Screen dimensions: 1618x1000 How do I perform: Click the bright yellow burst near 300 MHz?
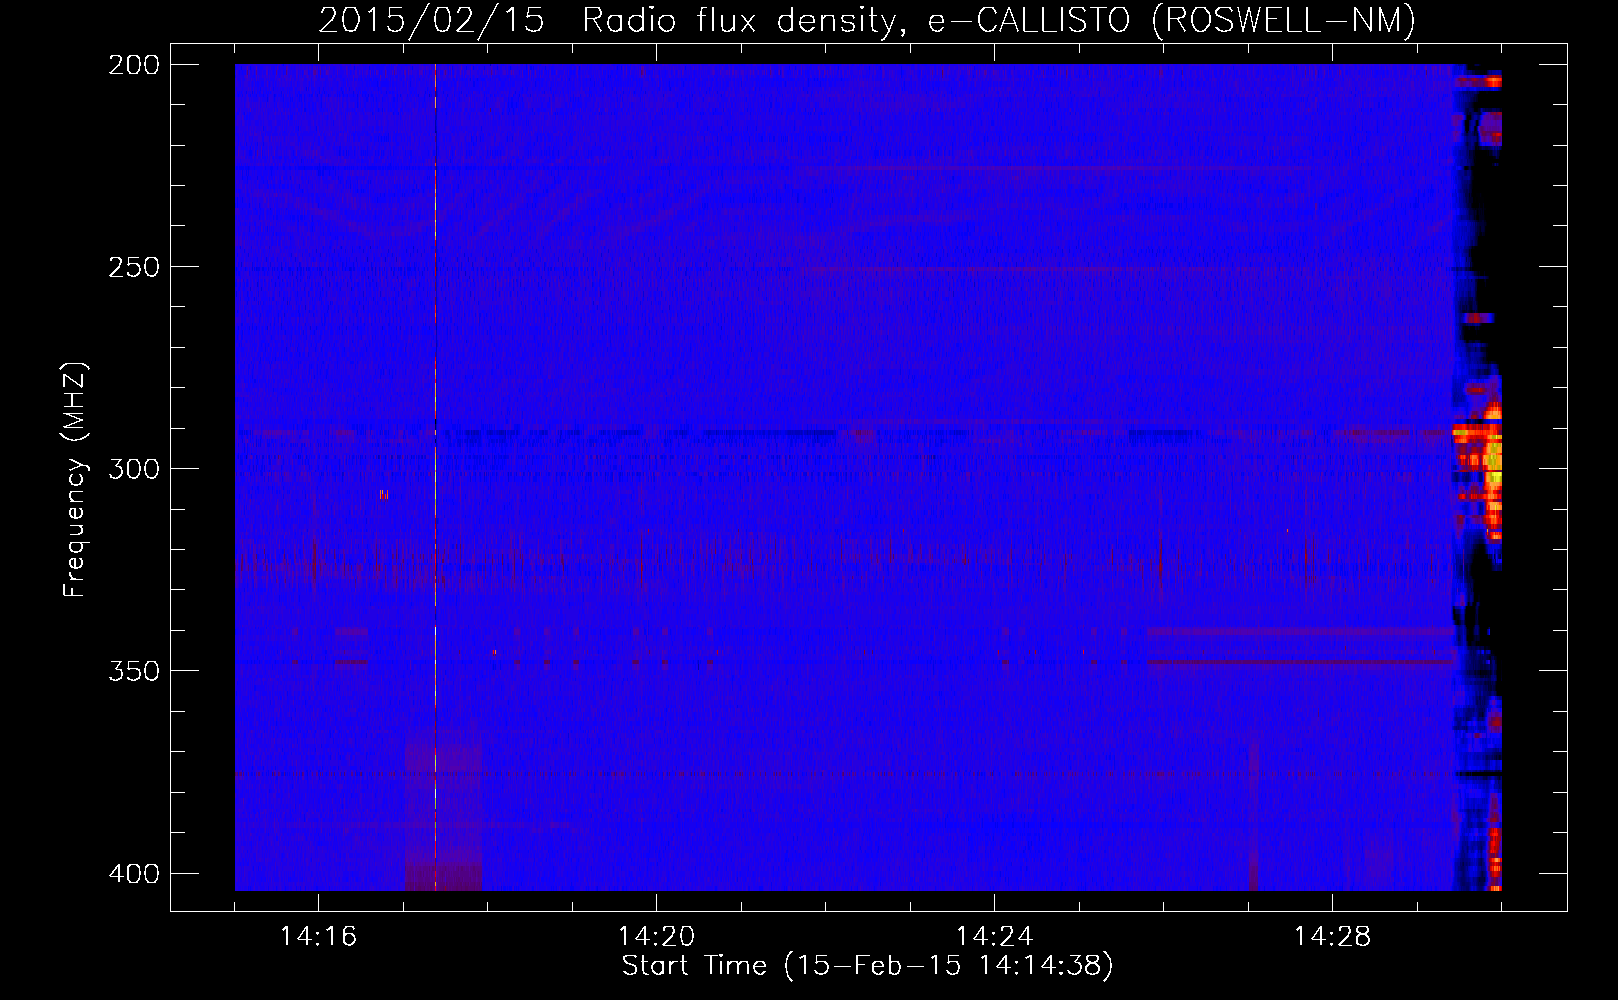[x=1493, y=470]
